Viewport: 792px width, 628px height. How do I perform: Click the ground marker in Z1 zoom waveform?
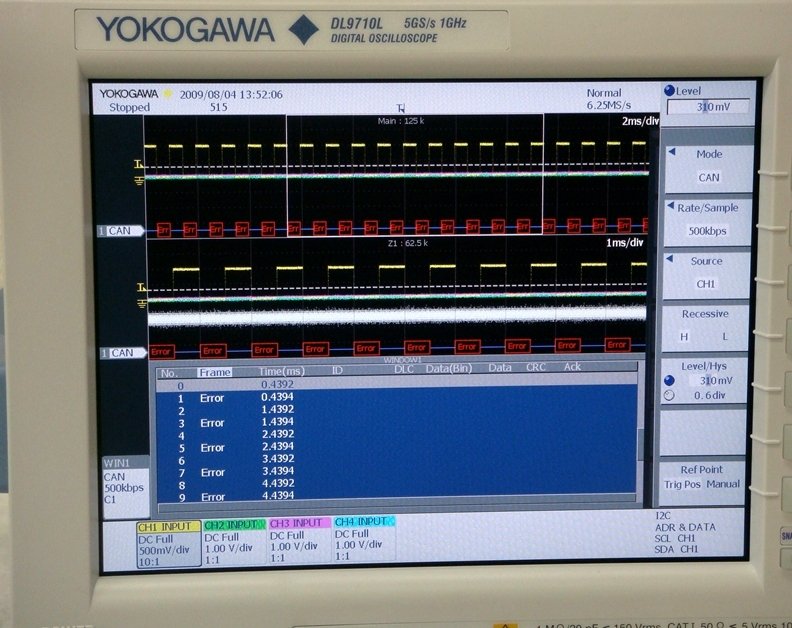tap(142, 303)
